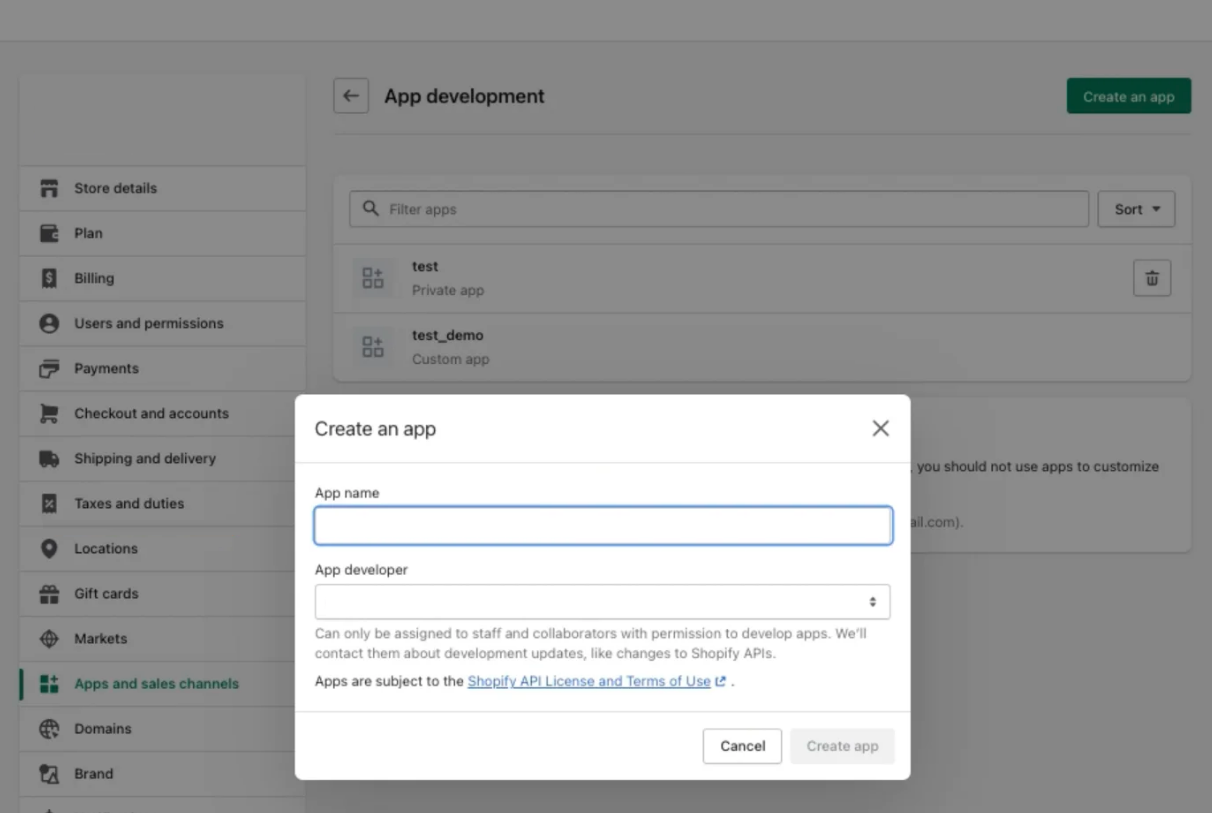
Task: Click the Checkout cart icon
Action: (x=49, y=413)
